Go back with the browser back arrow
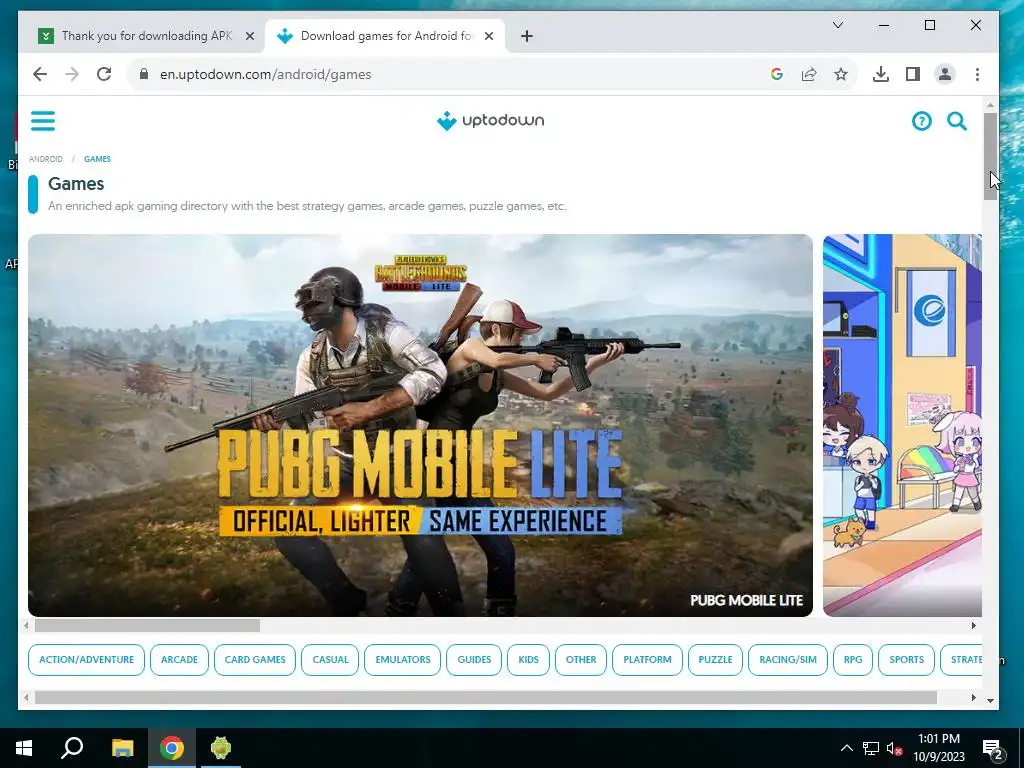This screenshot has height=768, width=1024. pos(40,74)
